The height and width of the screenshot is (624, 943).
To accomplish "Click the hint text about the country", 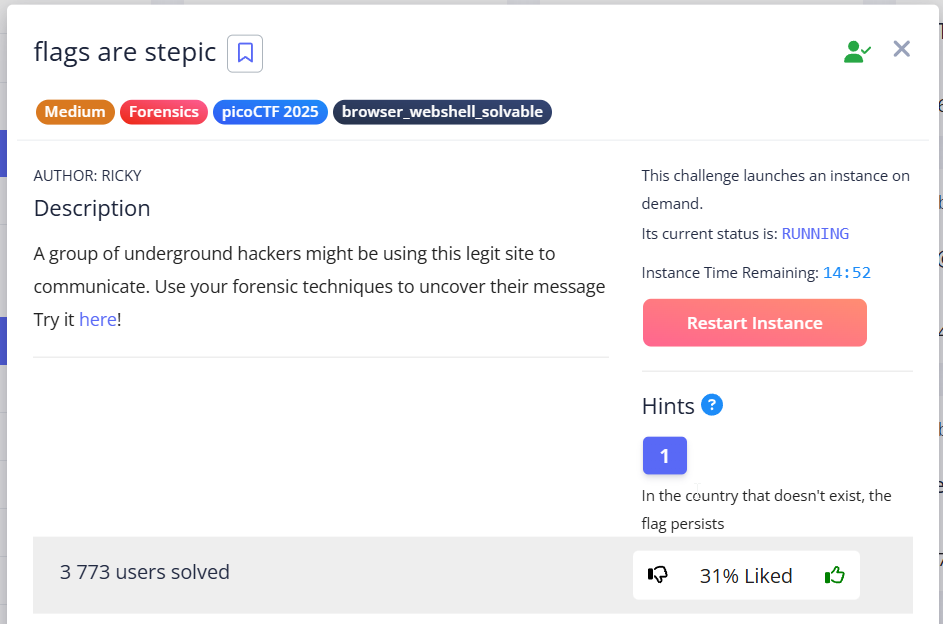I will click(x=766, y=509).
